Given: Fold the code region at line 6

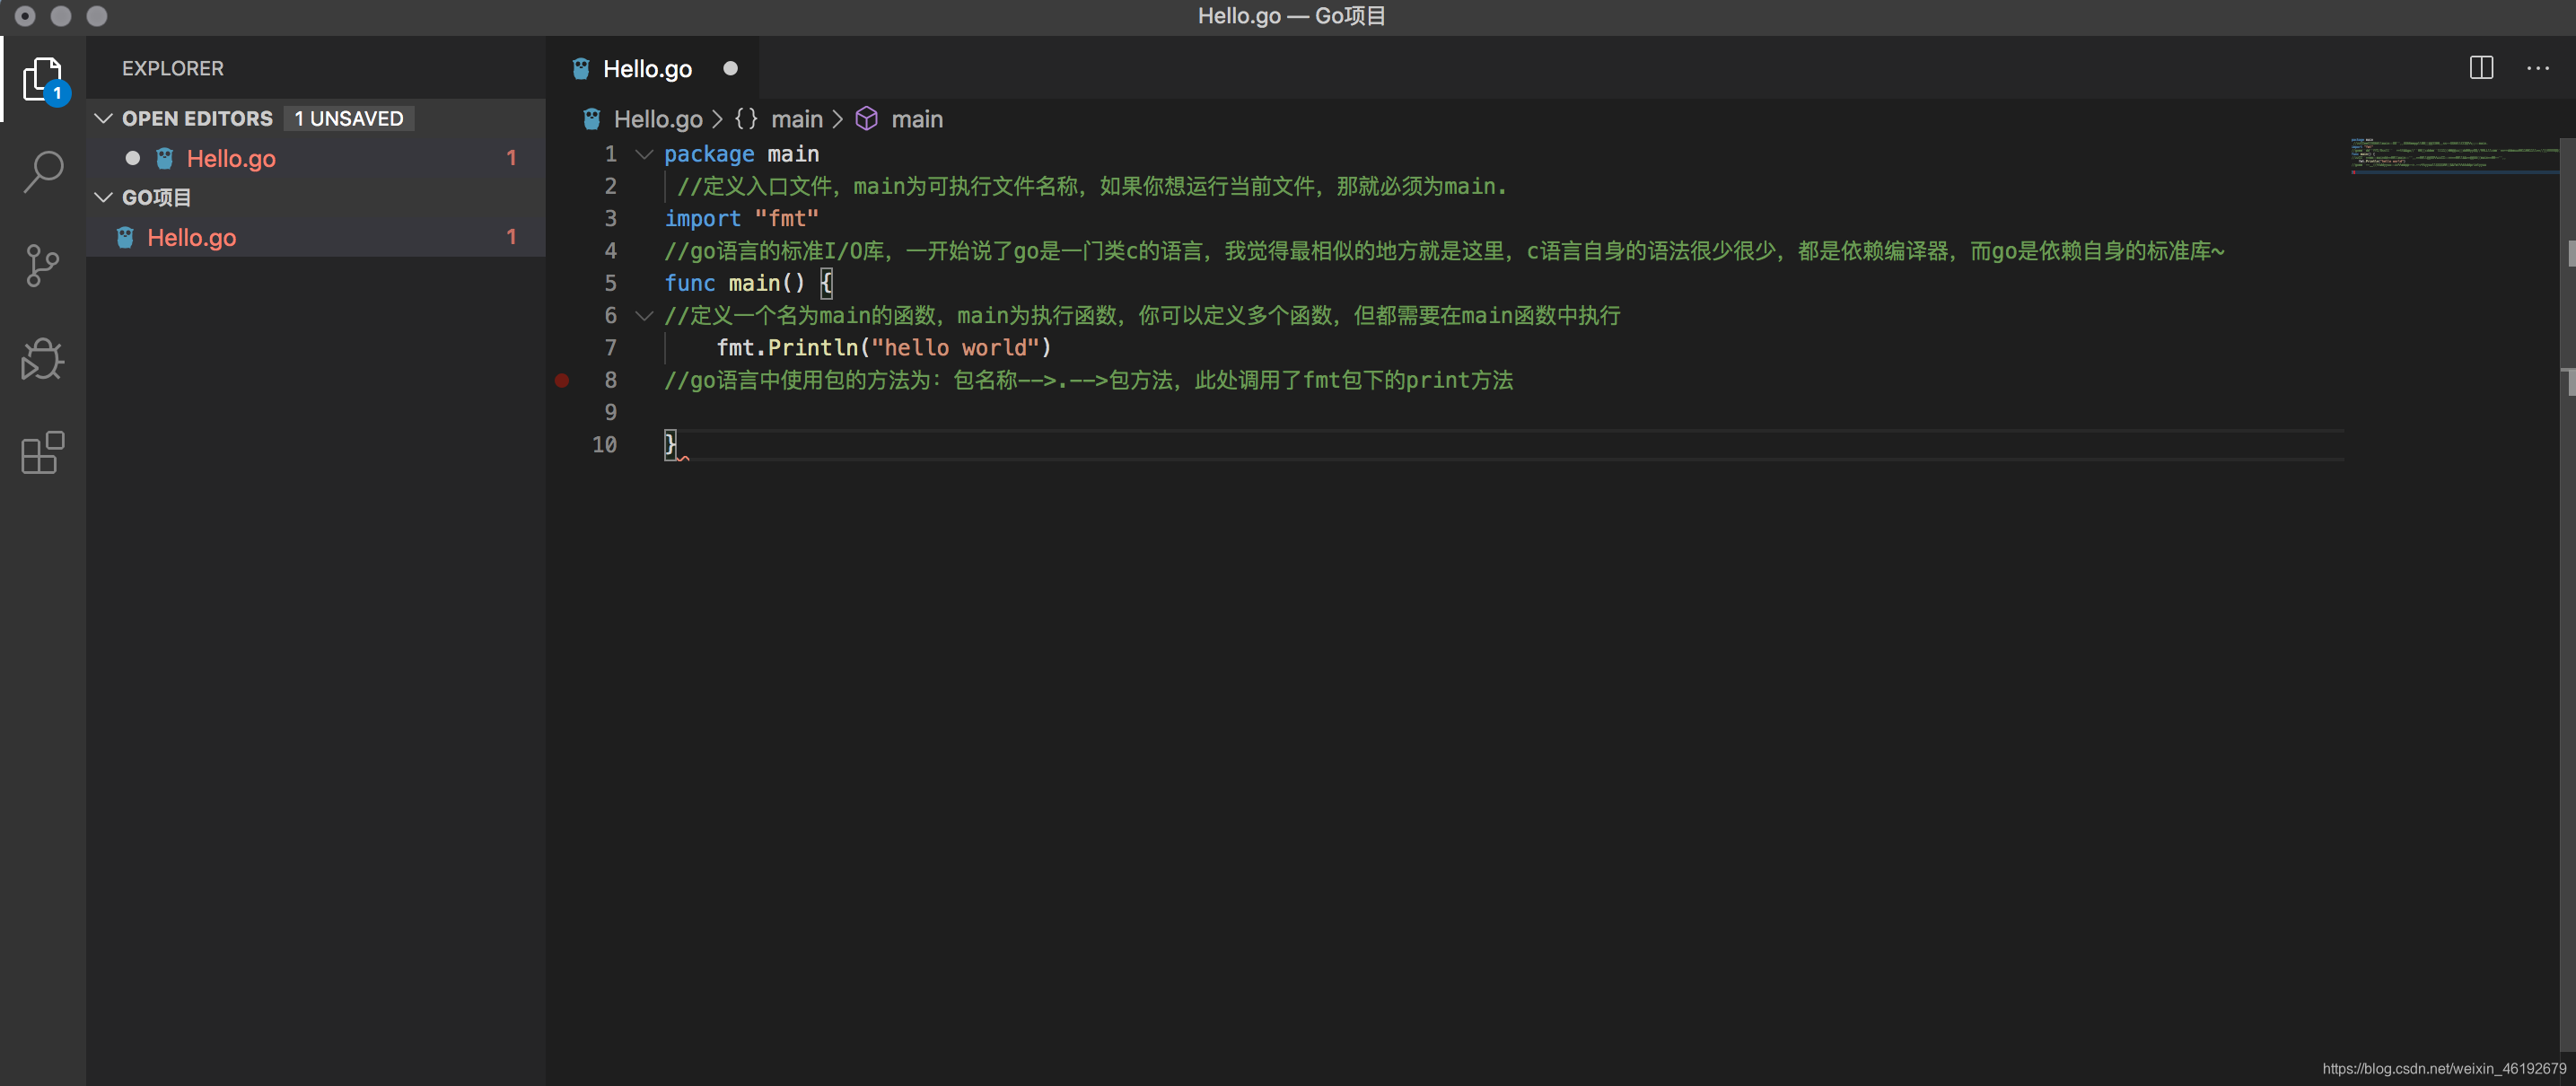Looking at the screenshot, I should pyautogui.click(x=645, y=316).
